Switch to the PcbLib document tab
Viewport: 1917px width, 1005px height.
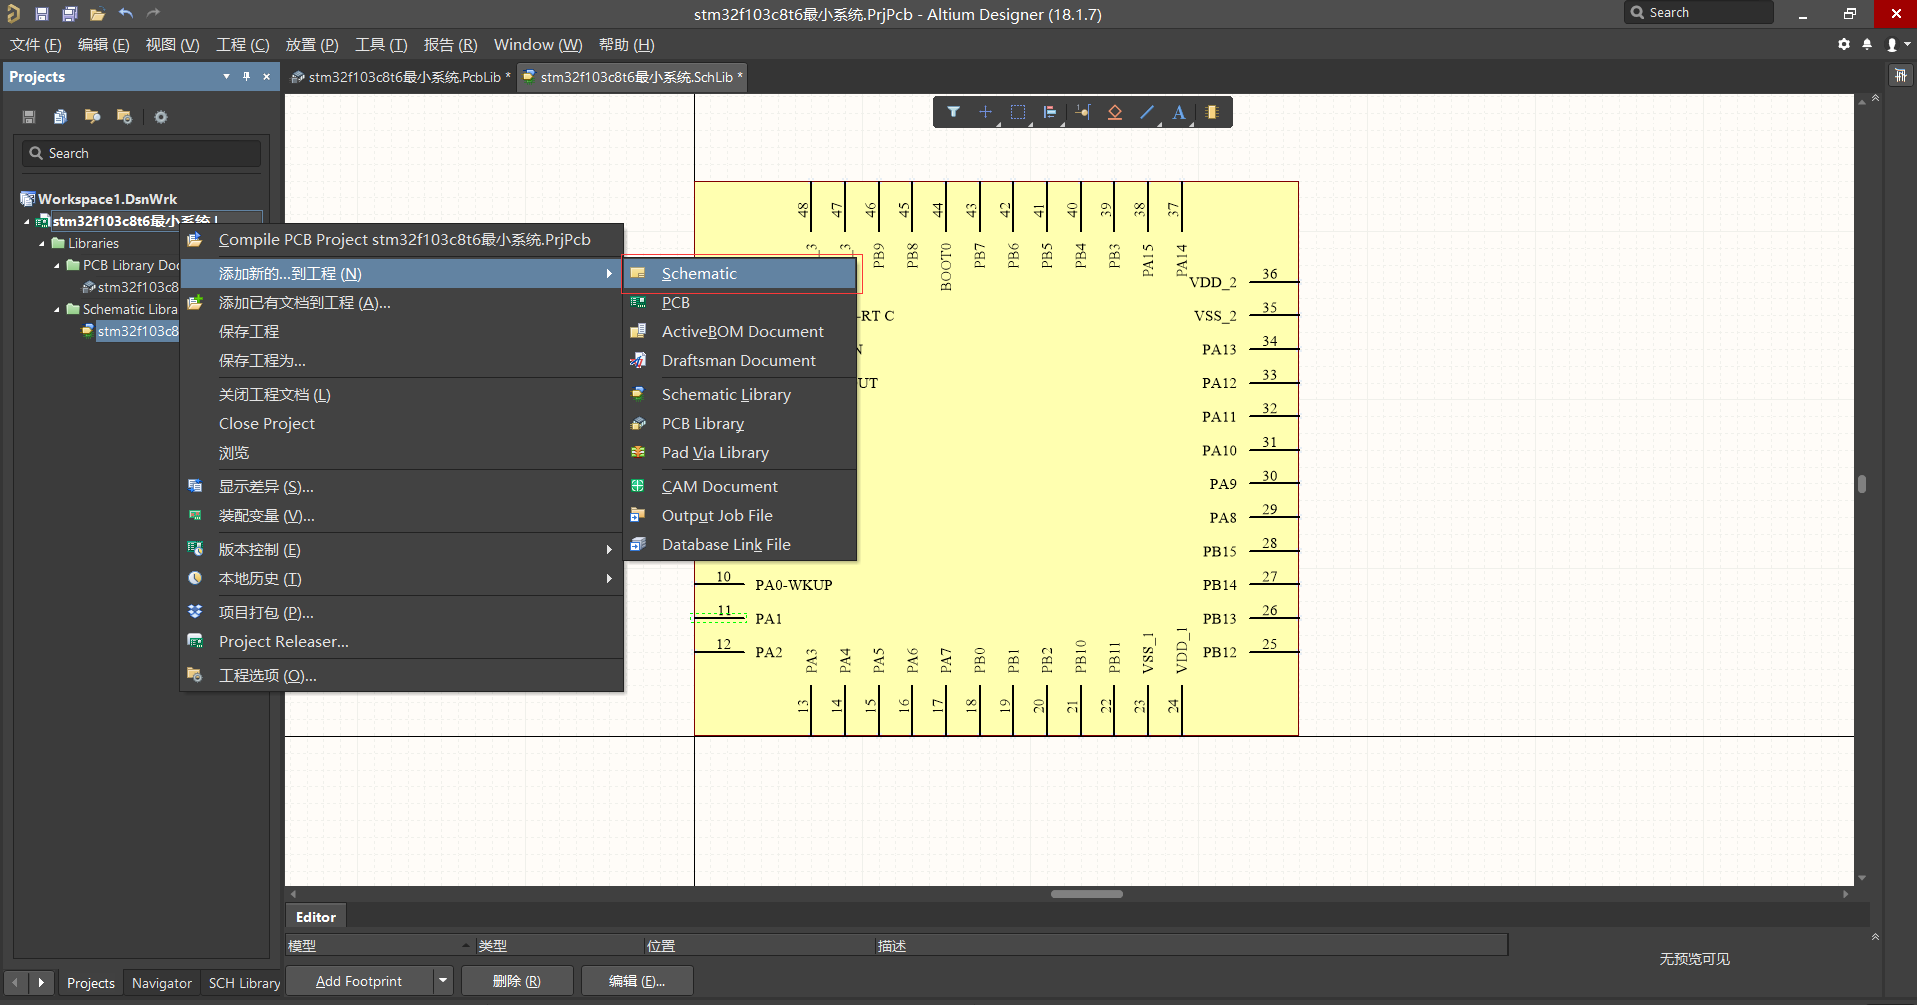pyautogui.click(x=401, y=77)
